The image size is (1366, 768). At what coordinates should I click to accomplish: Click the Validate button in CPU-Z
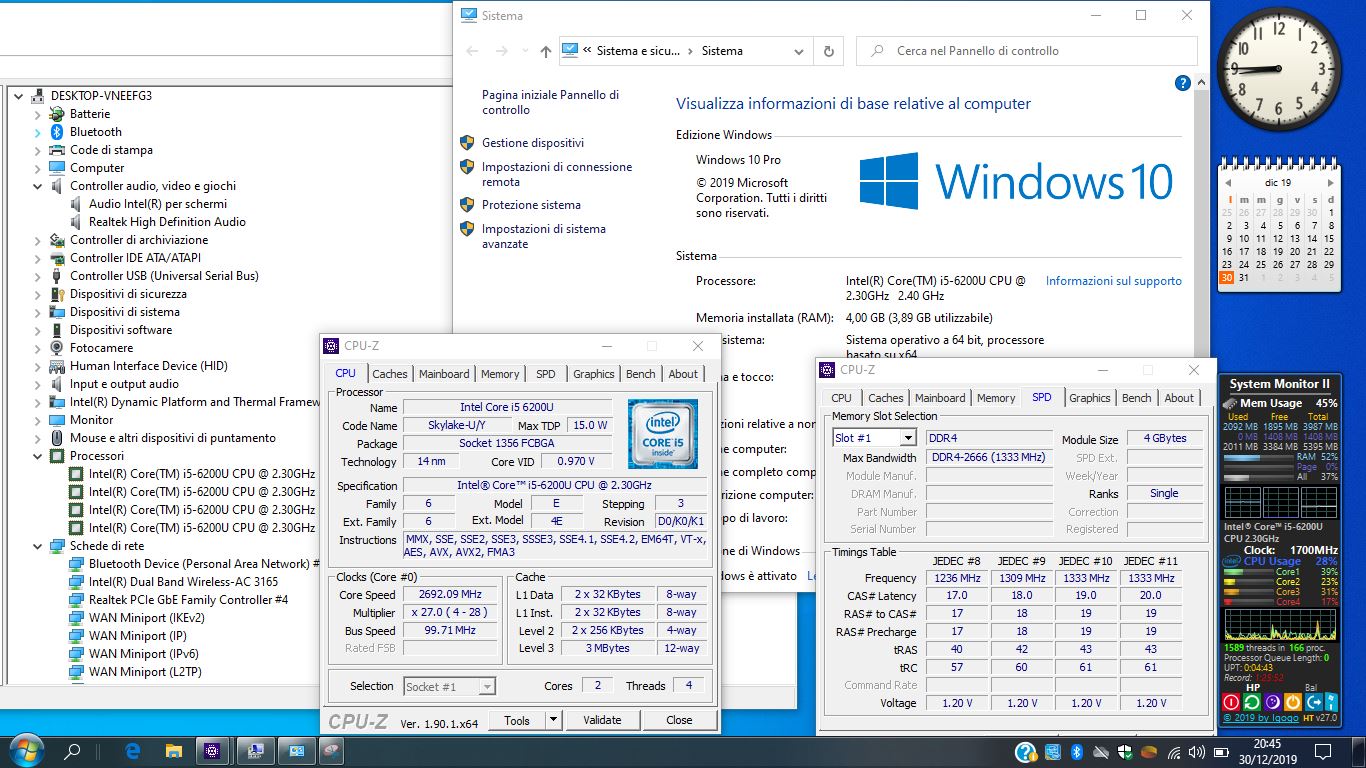[602, 720]
